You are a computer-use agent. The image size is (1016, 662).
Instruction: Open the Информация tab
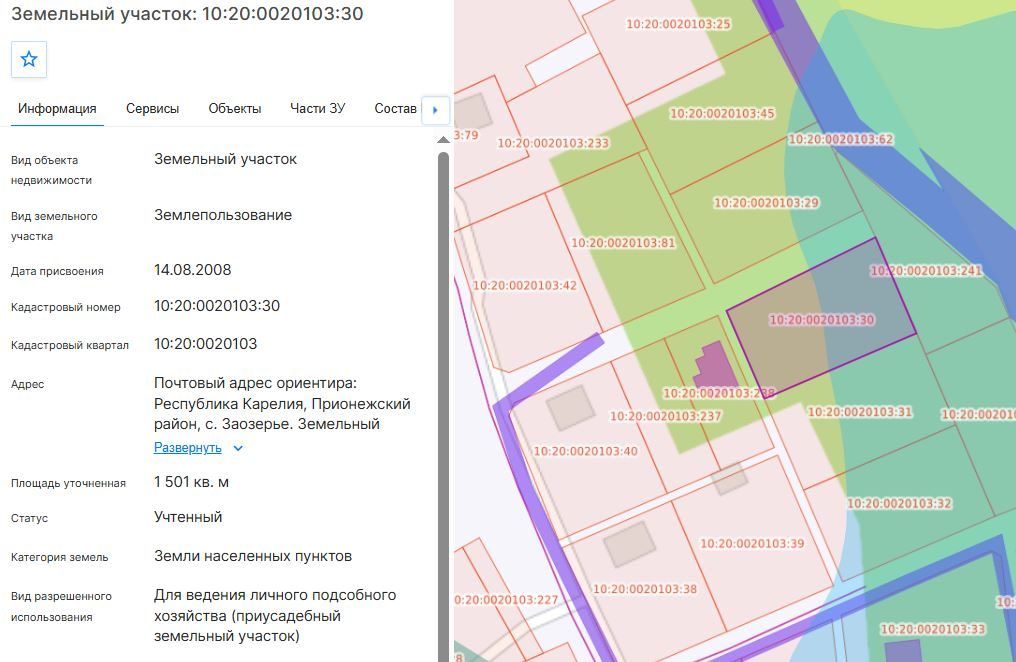point(57,109)
